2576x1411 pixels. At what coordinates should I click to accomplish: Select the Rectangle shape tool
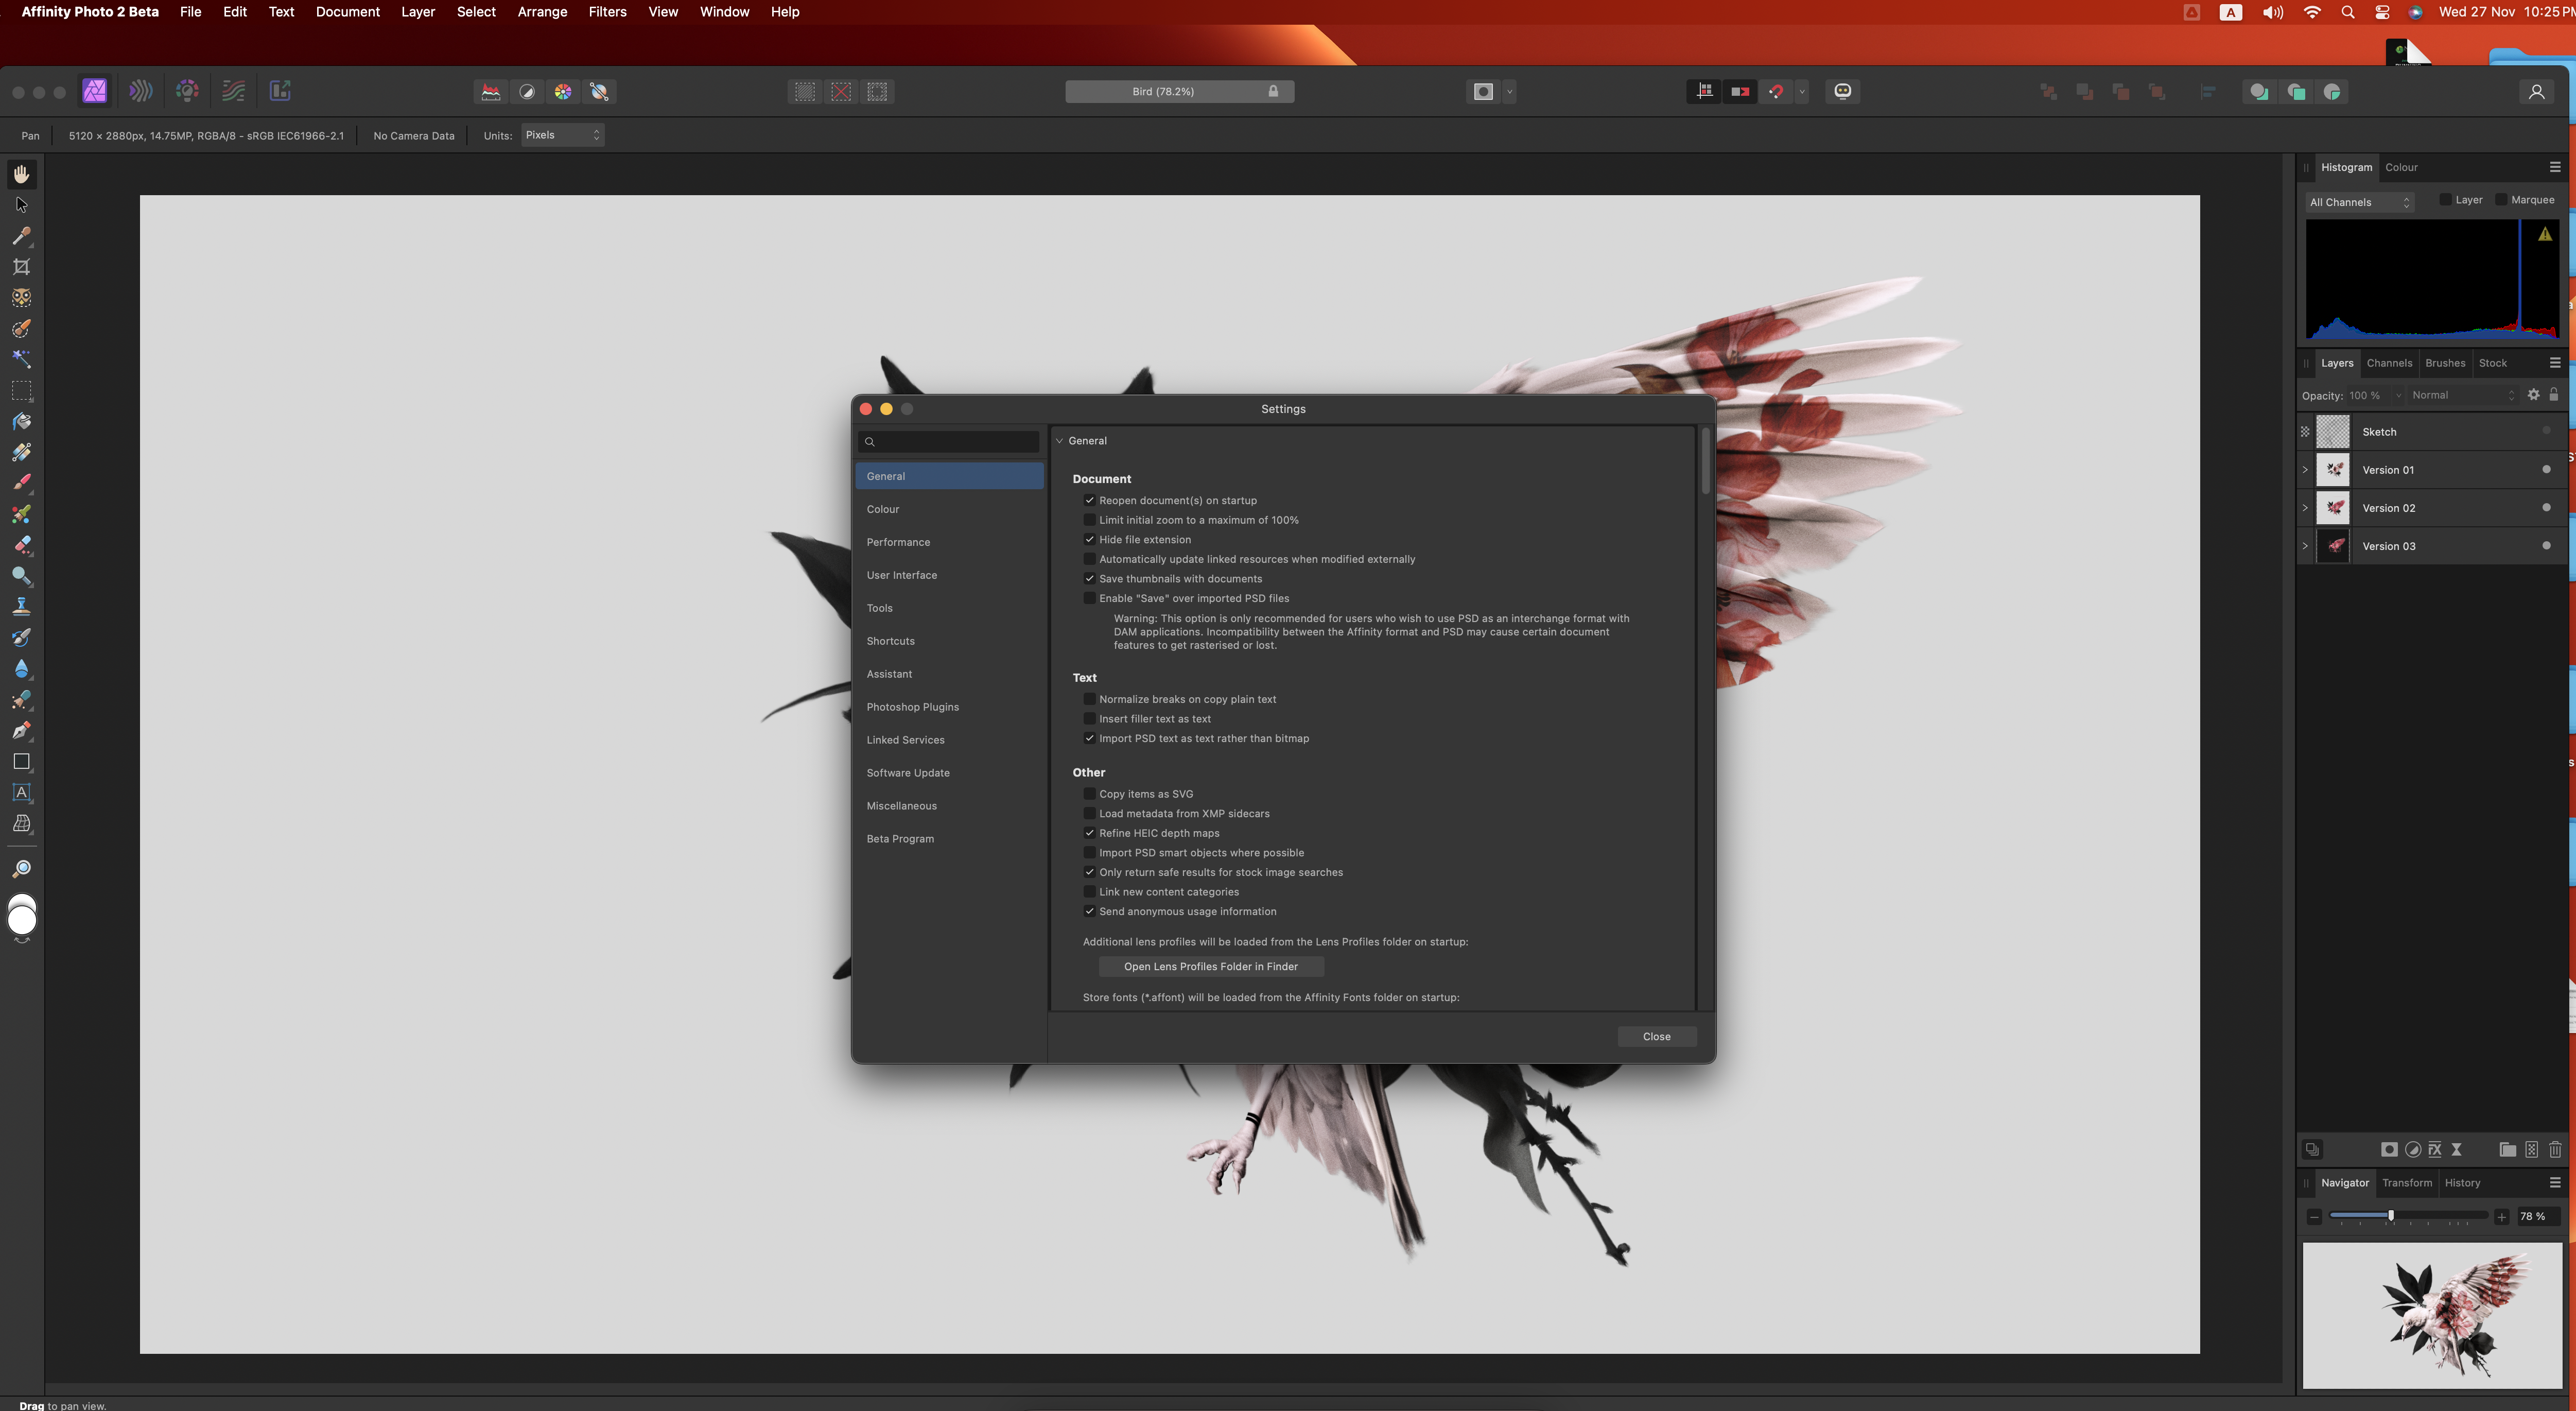21,762
